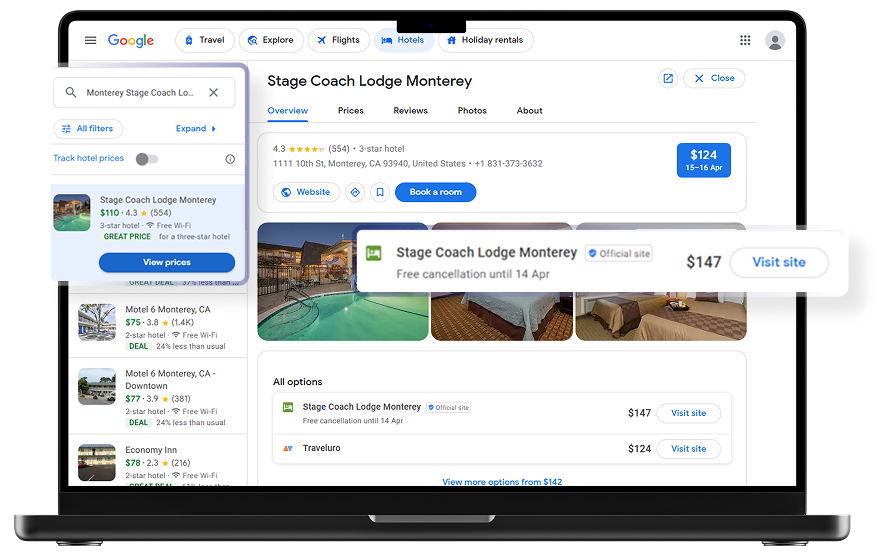
Task: Open the twin beds room photo
Action: click(661, 317)
